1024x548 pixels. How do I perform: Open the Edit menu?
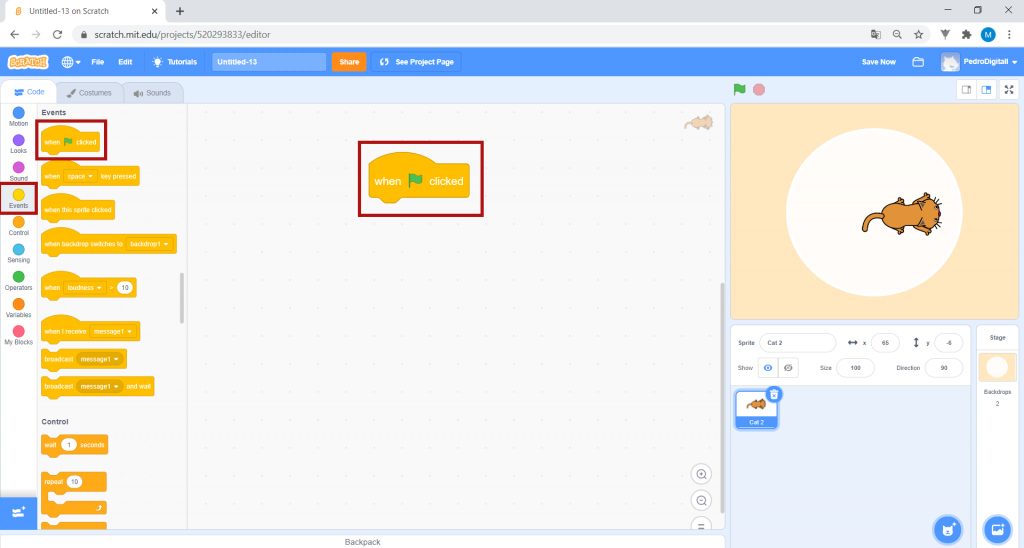tap(125, 62)
